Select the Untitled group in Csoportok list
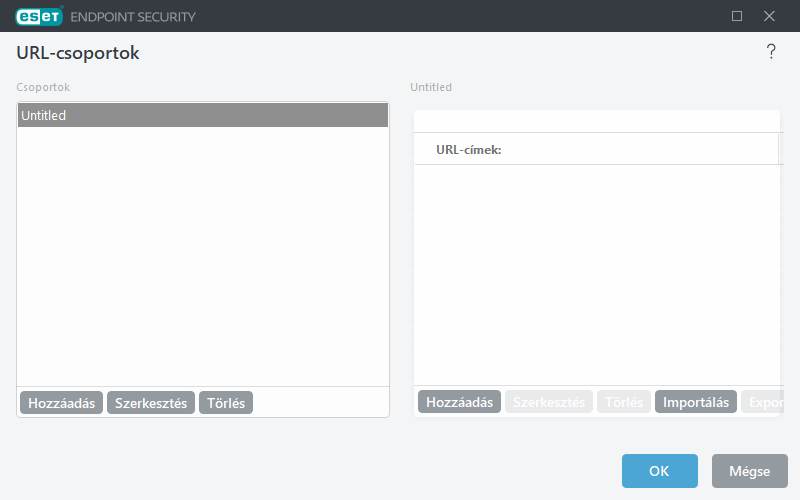Viewport: 800px width, 500px height. click(202, 115)
